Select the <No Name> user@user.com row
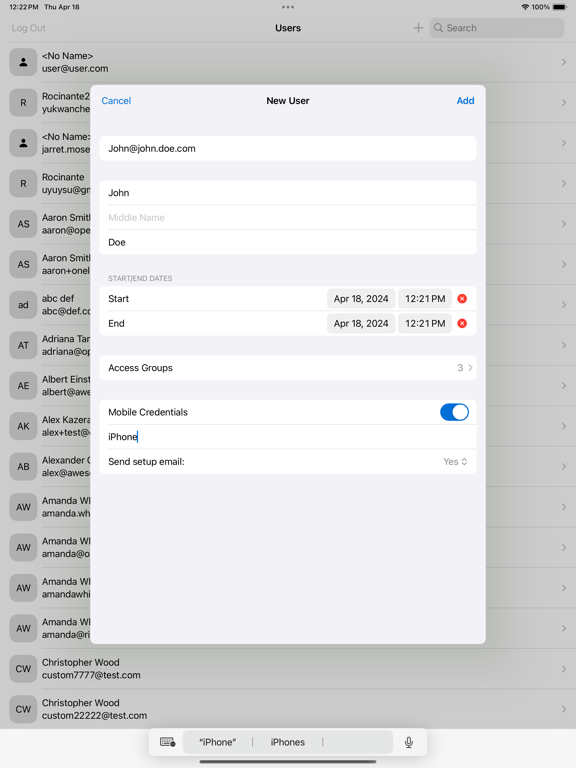 (x=288, y=62)
